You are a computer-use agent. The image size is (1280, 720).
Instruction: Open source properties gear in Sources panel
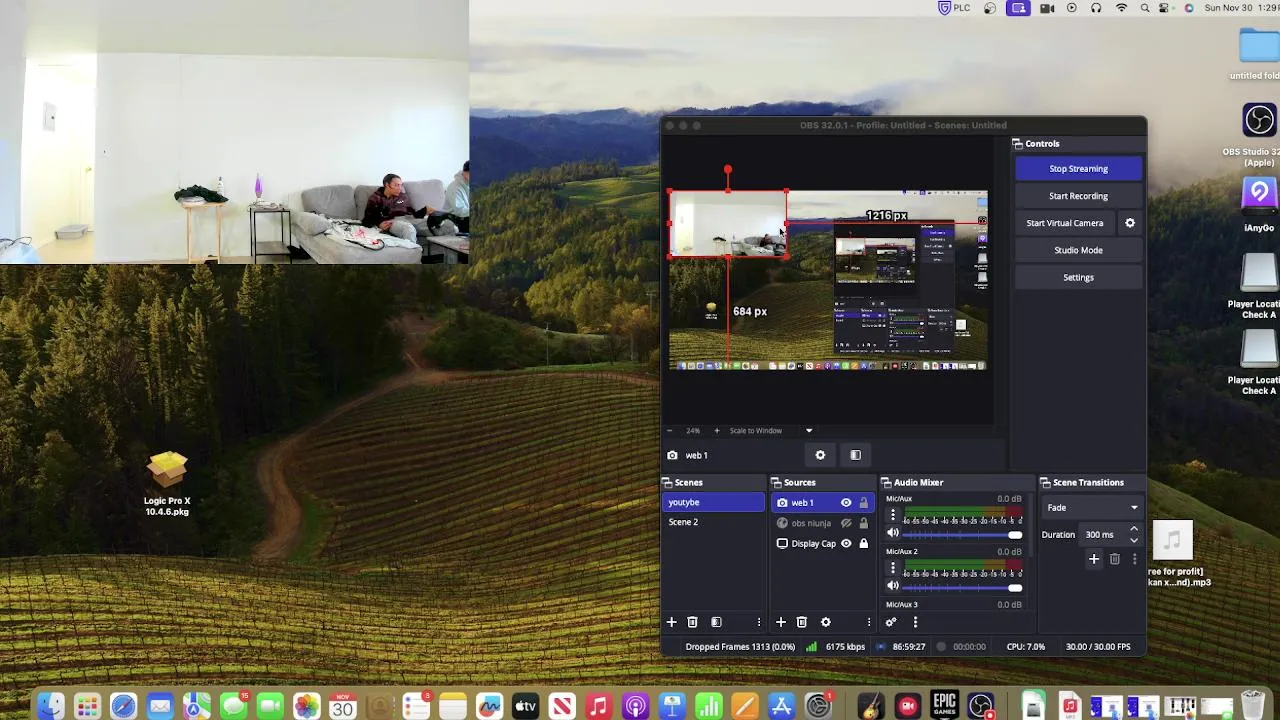coord(826,622)
